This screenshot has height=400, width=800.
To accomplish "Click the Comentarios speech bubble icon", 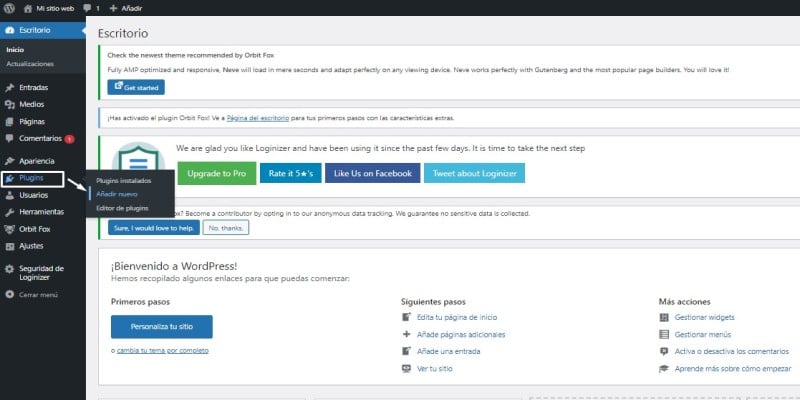I will [x=9, y=138].
